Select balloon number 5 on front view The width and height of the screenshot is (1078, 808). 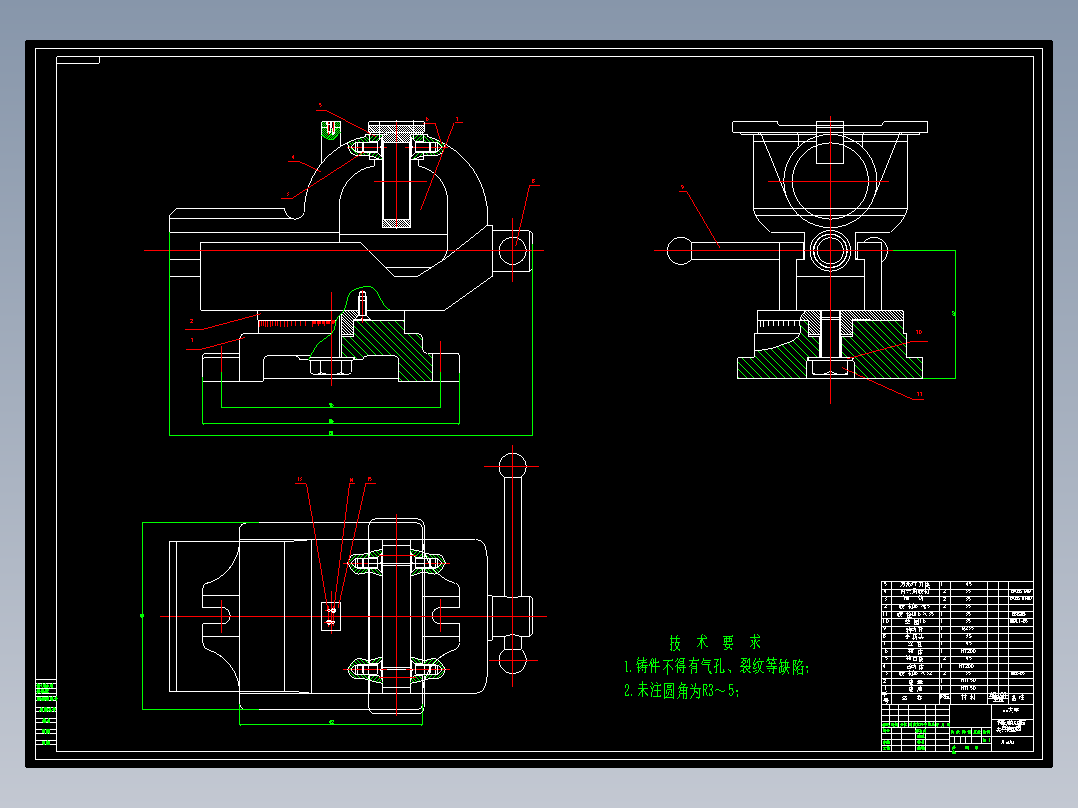[x=320, y=105]
